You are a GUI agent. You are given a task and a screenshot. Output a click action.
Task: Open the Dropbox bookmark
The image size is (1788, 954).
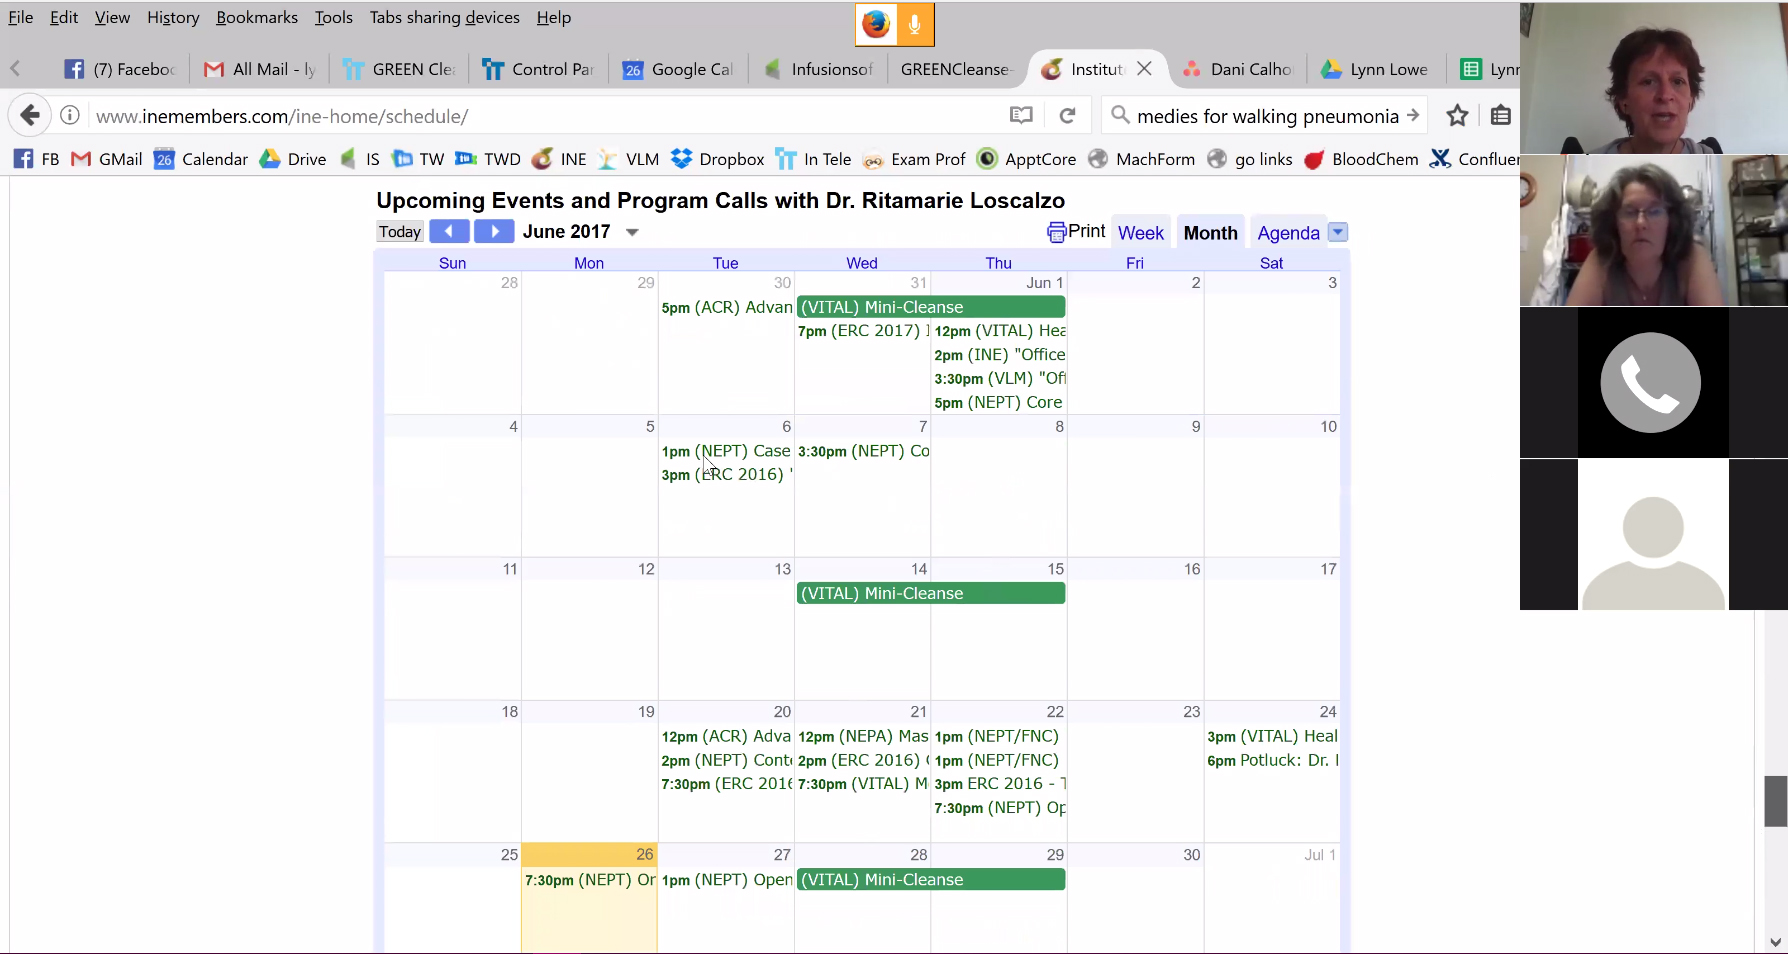point(718,159)
